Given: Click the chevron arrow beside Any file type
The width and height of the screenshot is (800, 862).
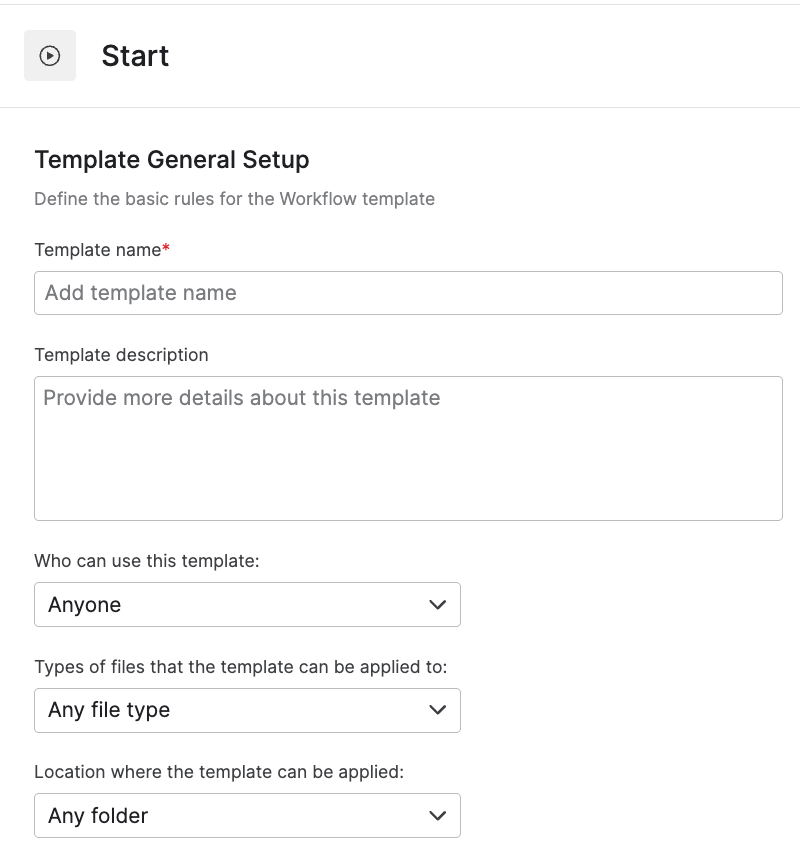Looking at the screenshot, I should [x=437, y=710].
